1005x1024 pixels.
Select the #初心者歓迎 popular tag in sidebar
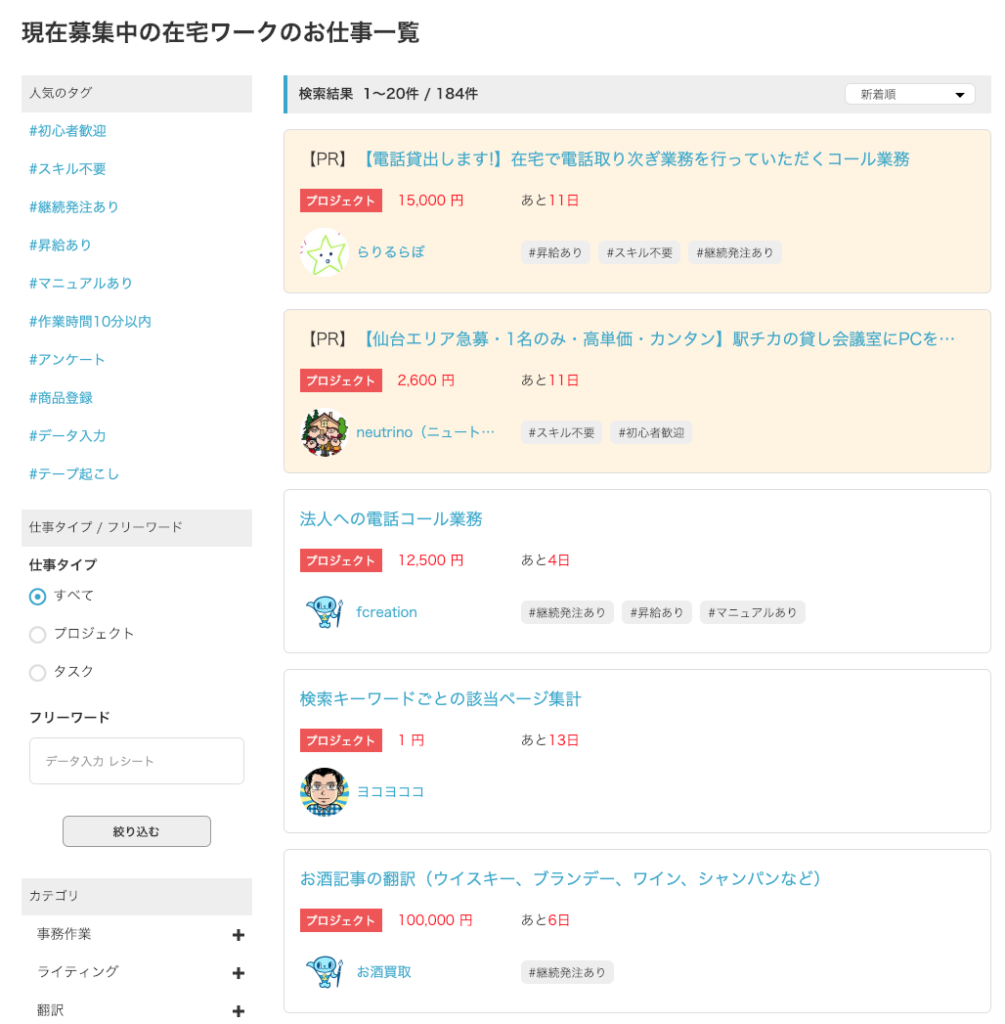click(x=68, y=131)
